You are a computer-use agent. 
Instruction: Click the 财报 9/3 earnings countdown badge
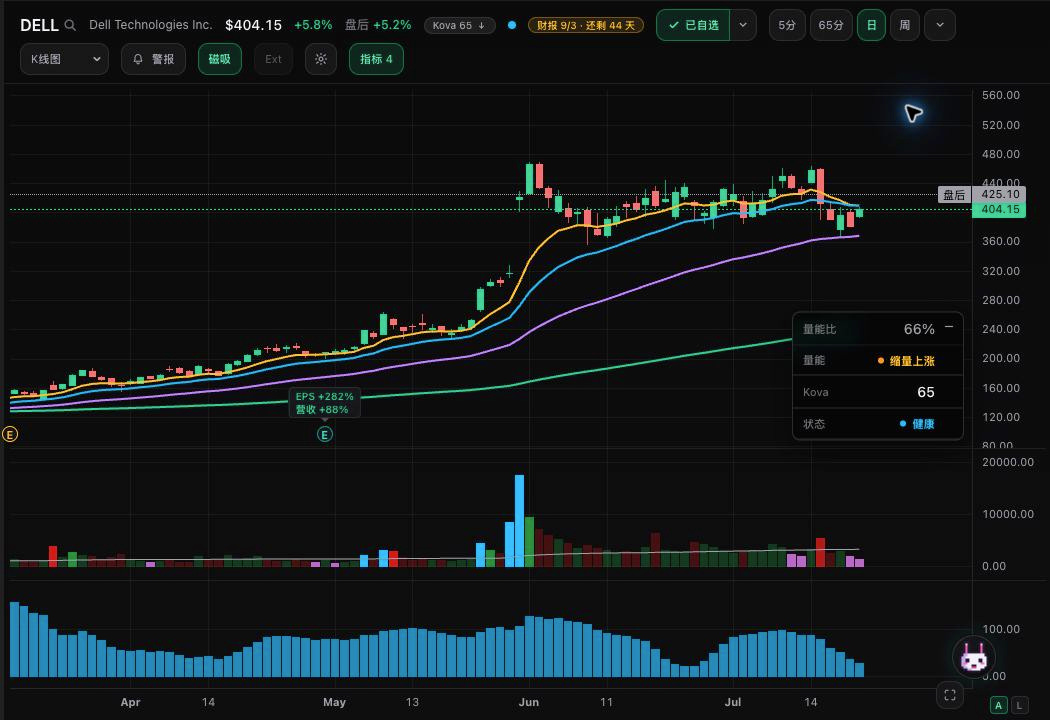[x=586, y=25]
